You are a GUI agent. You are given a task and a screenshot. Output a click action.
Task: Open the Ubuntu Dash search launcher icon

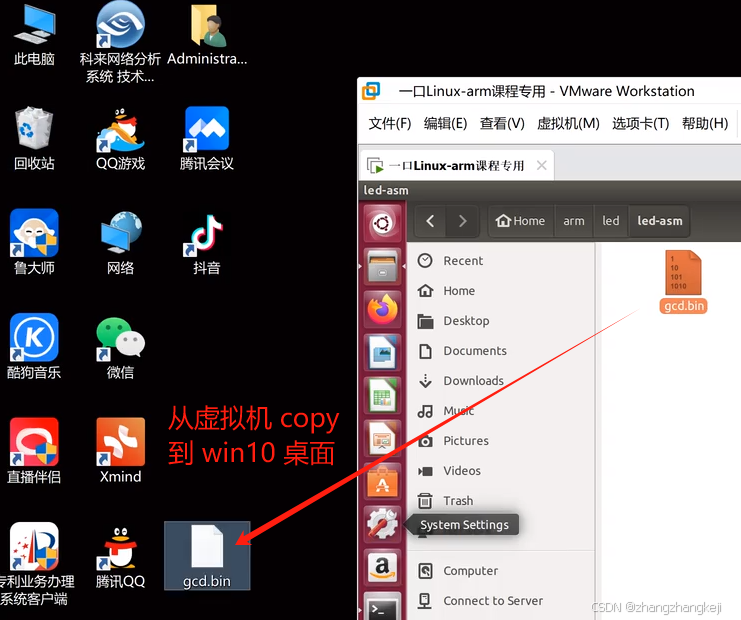pyautogui.click(x=382, y=223)
